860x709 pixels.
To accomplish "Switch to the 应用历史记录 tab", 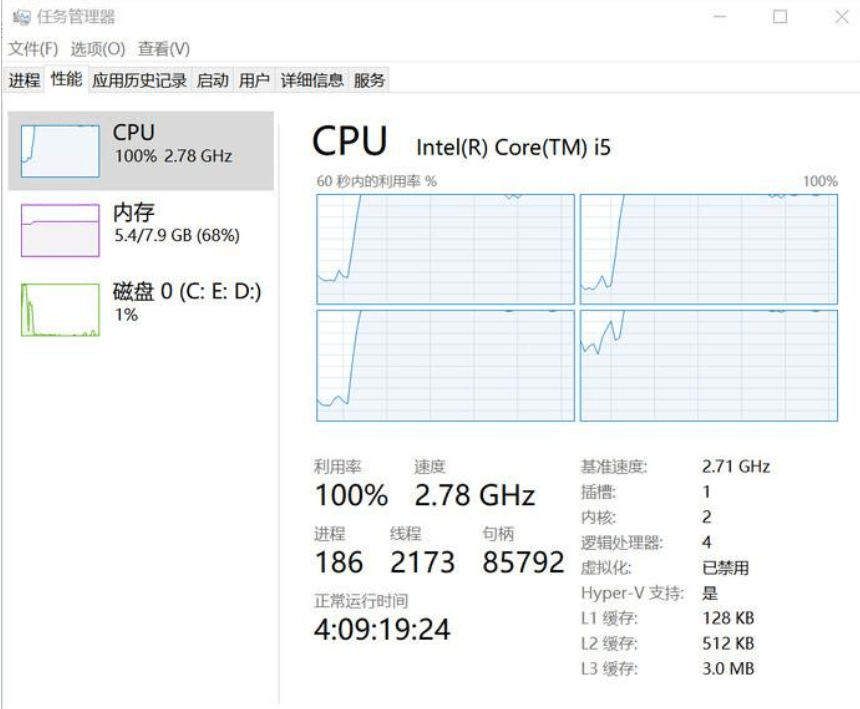I will pyautogui.click(x=139, y=81).
